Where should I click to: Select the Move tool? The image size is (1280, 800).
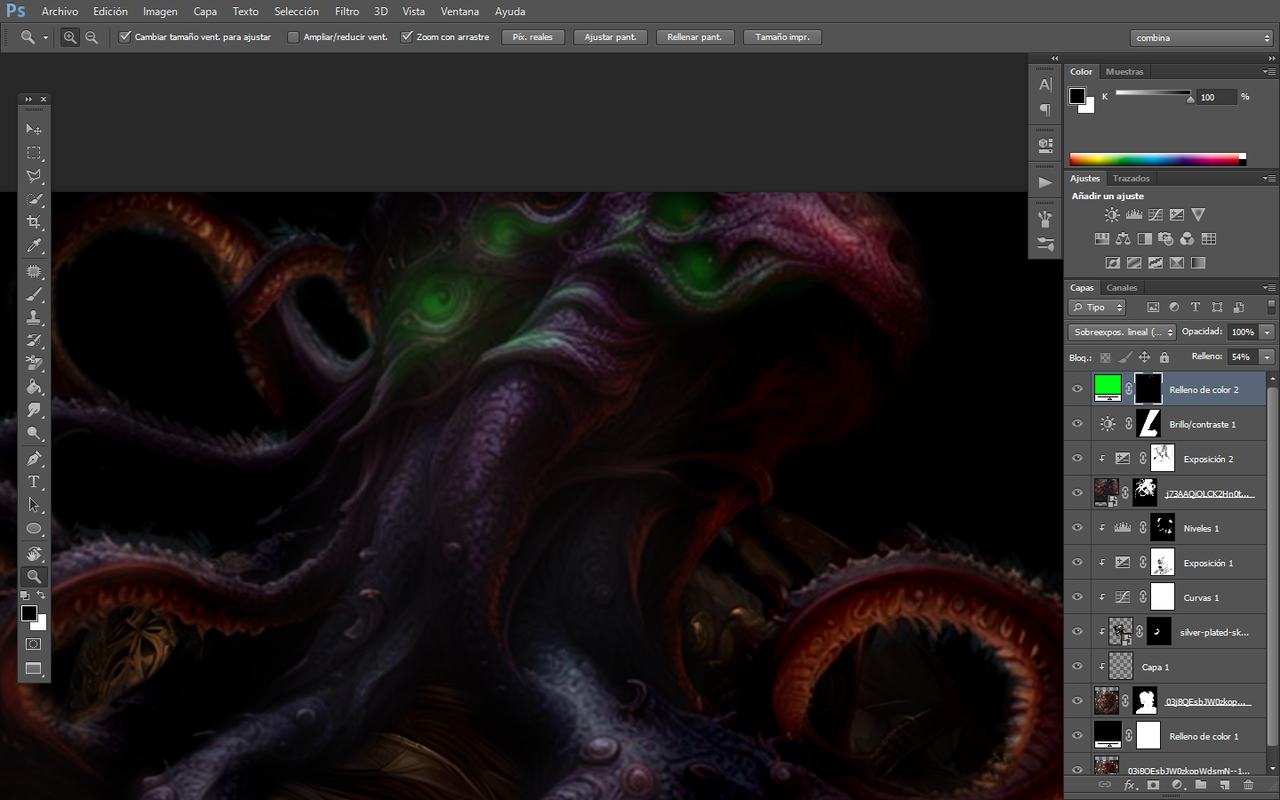(x=34, y=129)
